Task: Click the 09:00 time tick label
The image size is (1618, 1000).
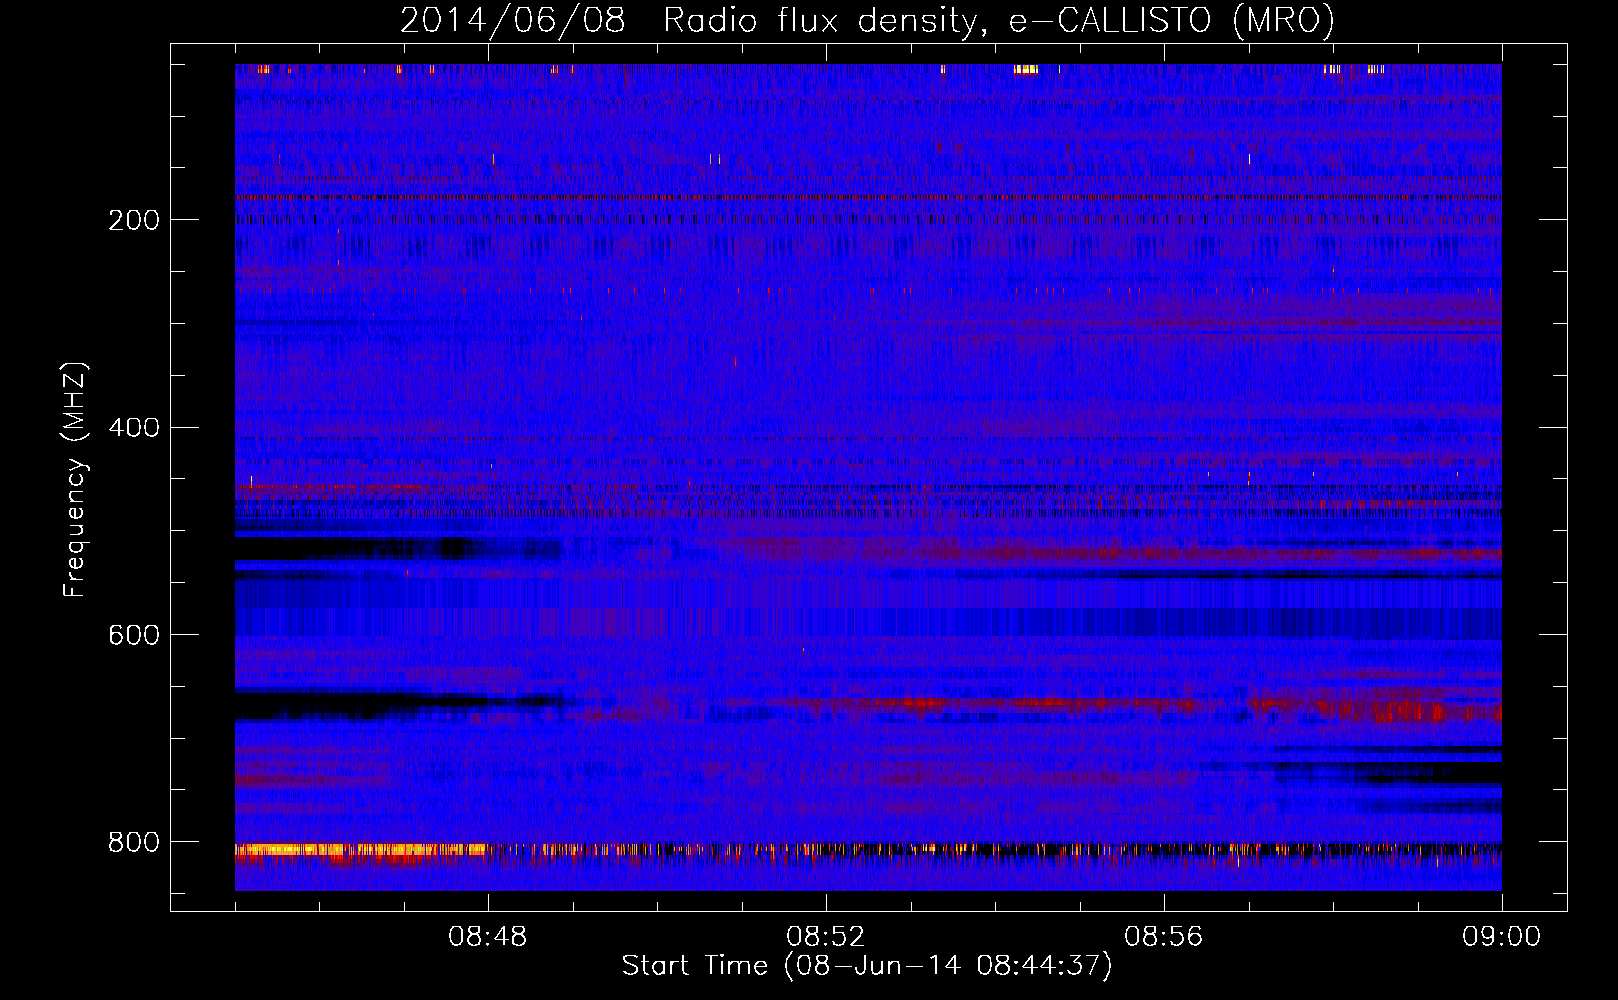Action: (1501, 937)
